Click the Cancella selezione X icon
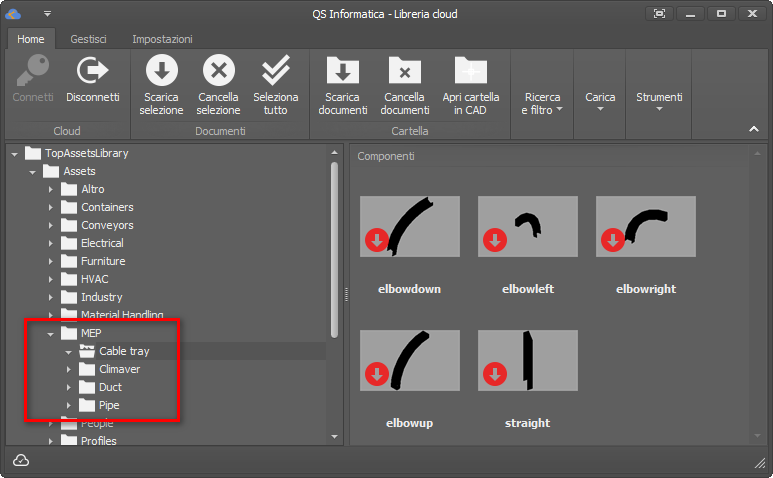The width and height of the screenshot is (773, 478). tap(218, 70)
